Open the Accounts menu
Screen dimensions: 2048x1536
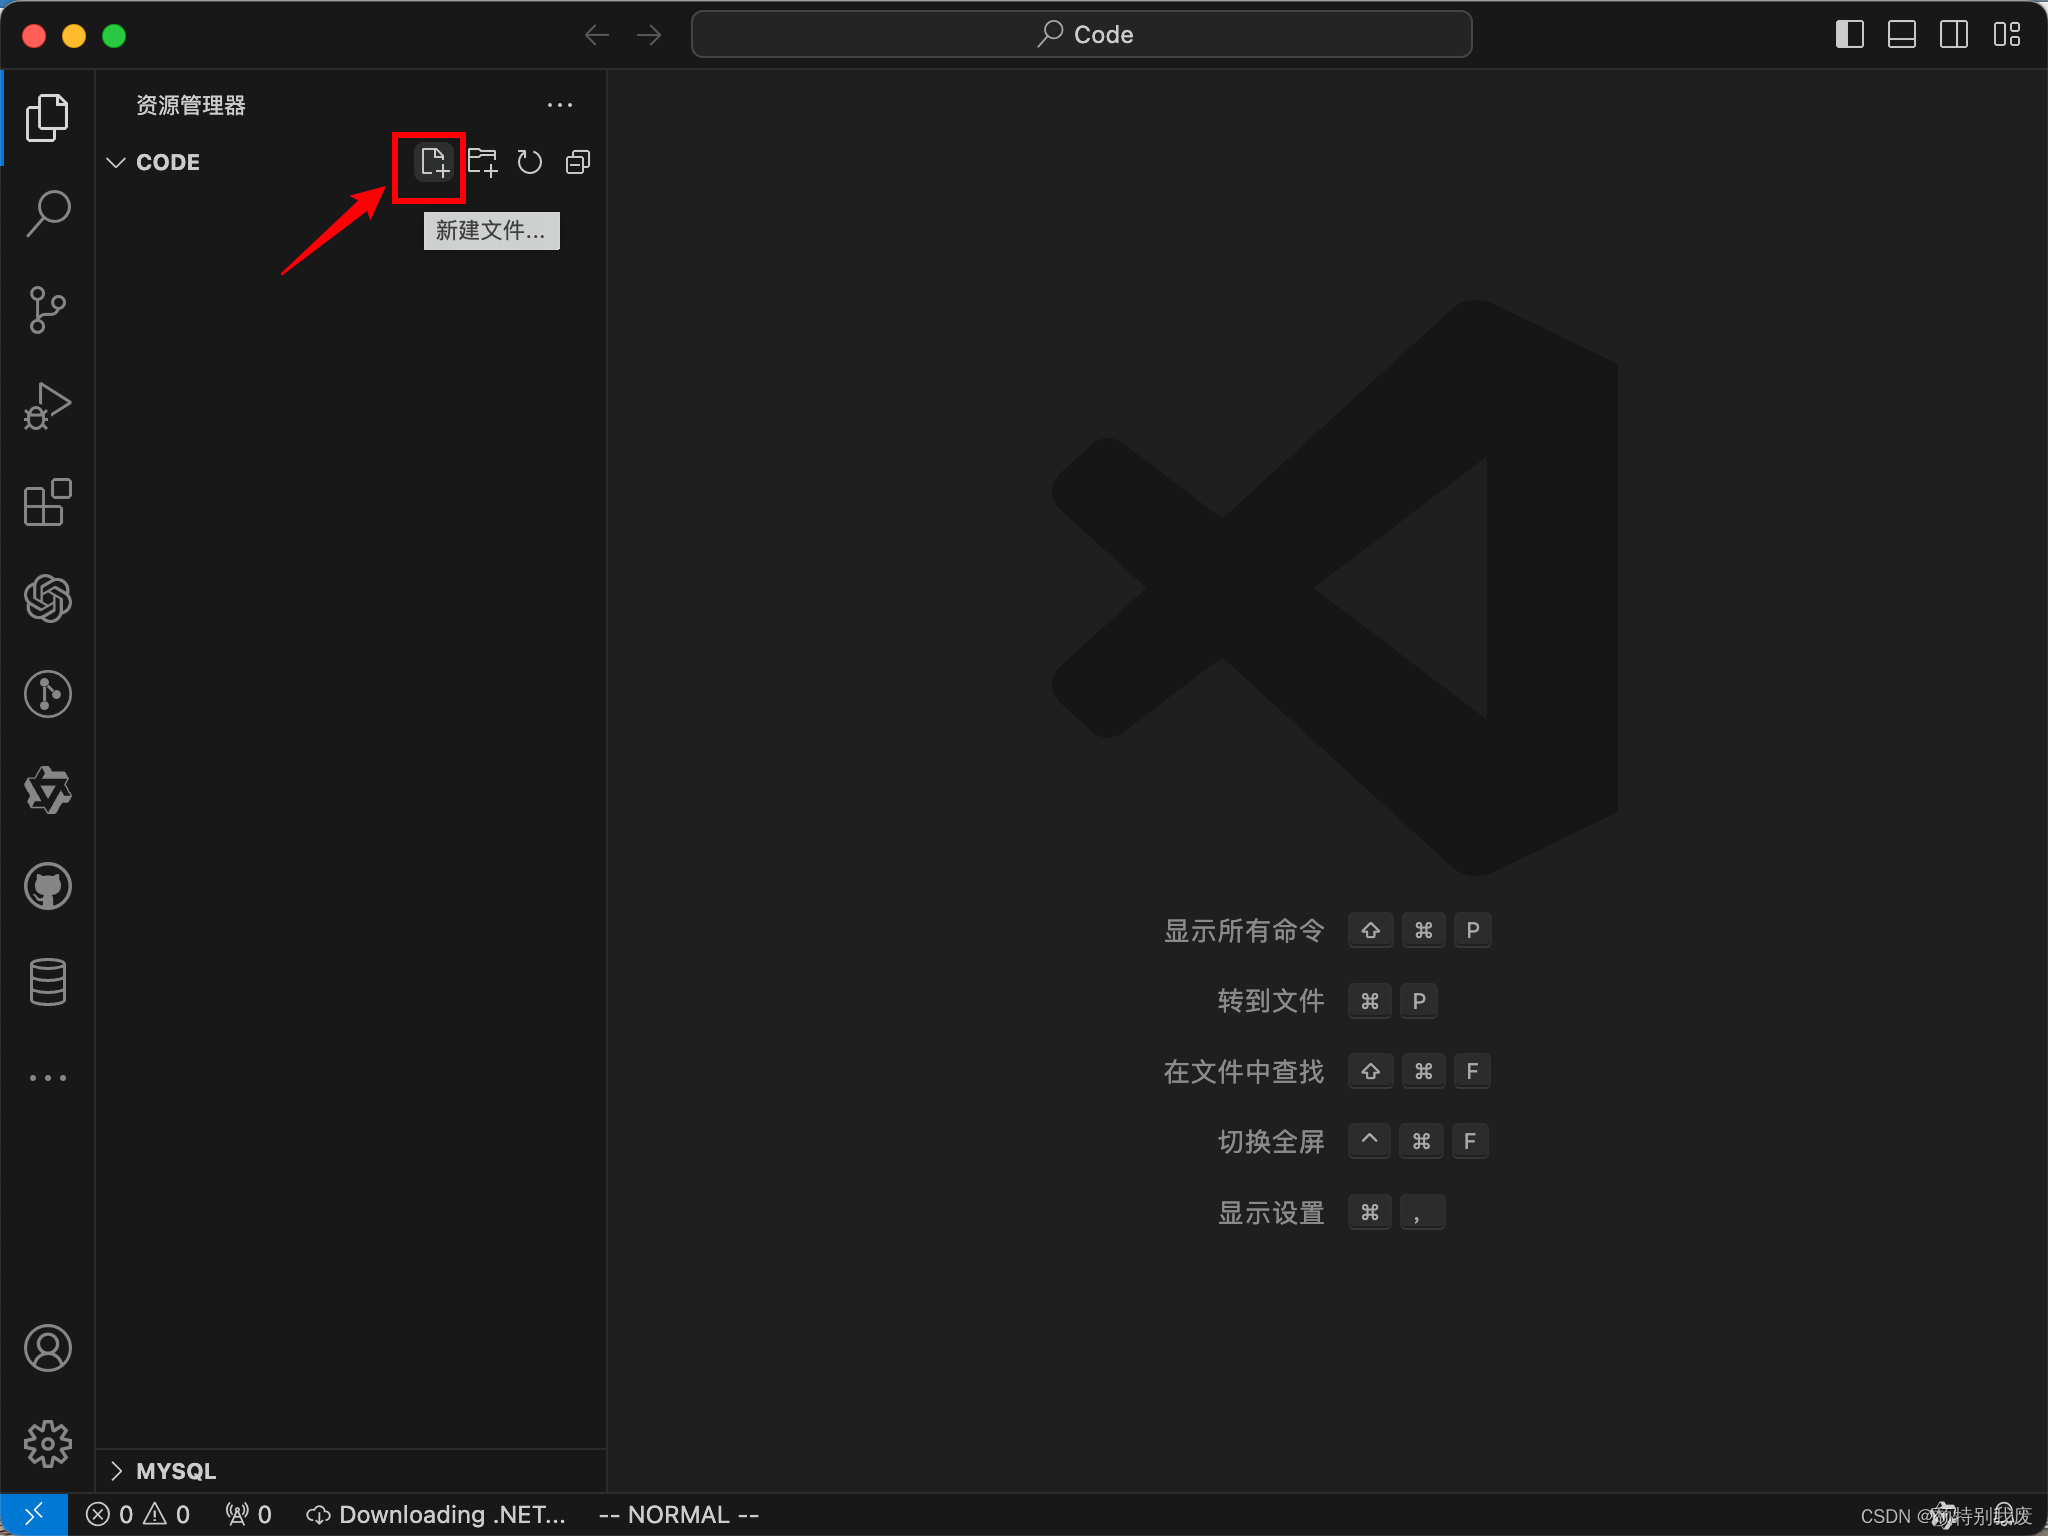47,1348
